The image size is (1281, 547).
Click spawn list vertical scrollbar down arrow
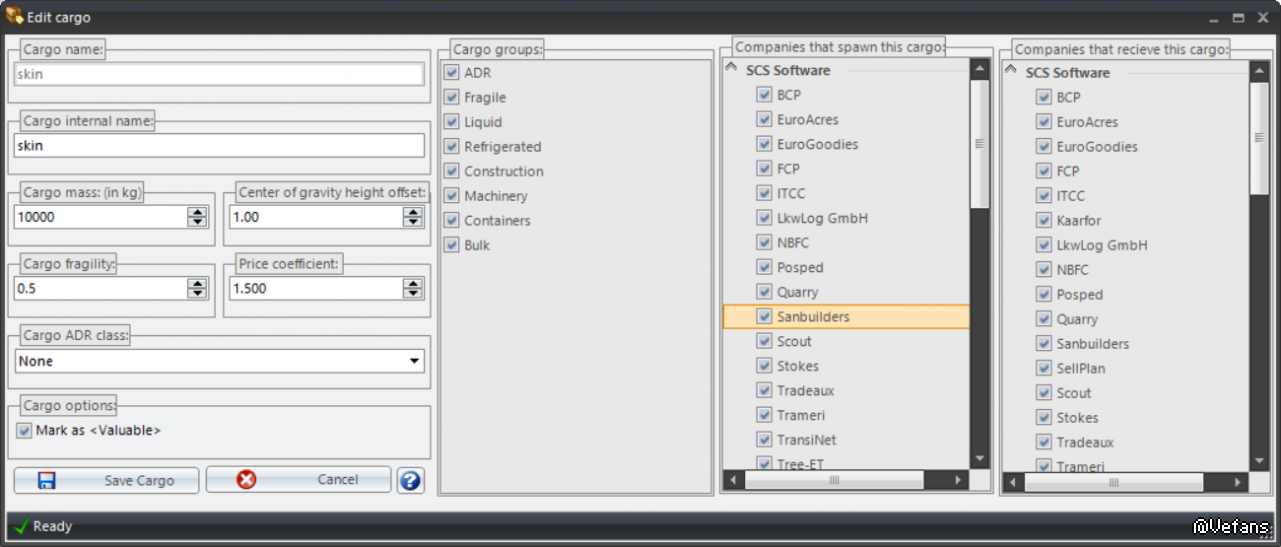[x=980, y=459]
